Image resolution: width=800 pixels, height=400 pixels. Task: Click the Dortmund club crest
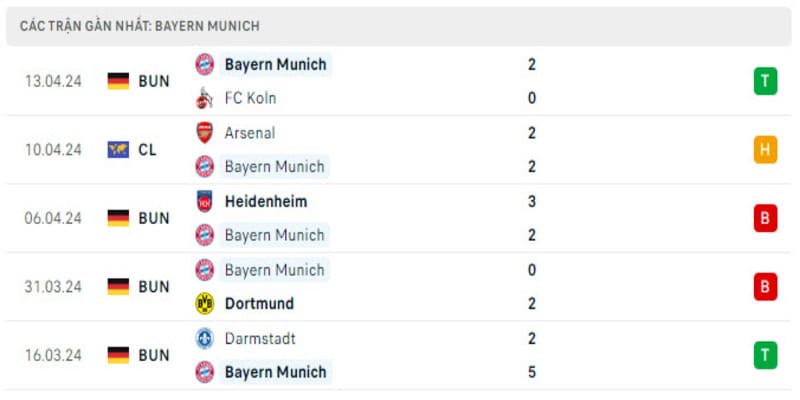[204, 303]
